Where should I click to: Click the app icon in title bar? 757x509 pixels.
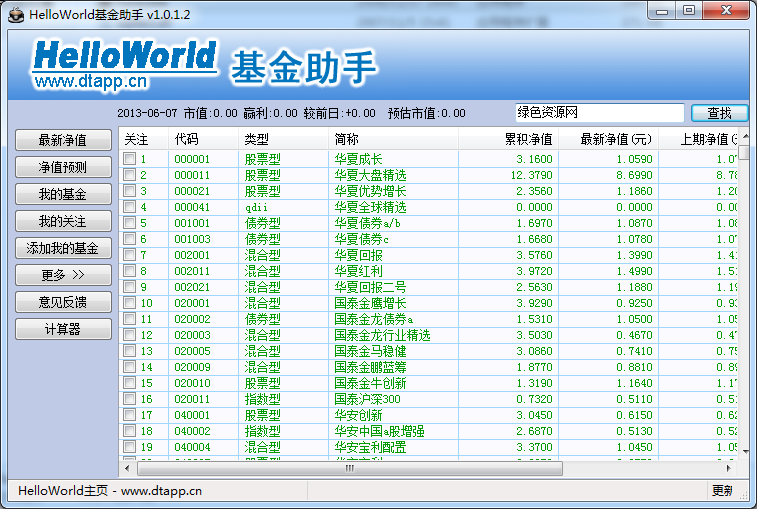[x=14, y=11]
